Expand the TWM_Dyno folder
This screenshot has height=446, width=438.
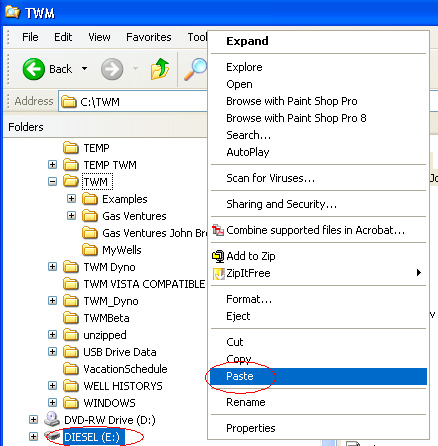click(52, 301)
